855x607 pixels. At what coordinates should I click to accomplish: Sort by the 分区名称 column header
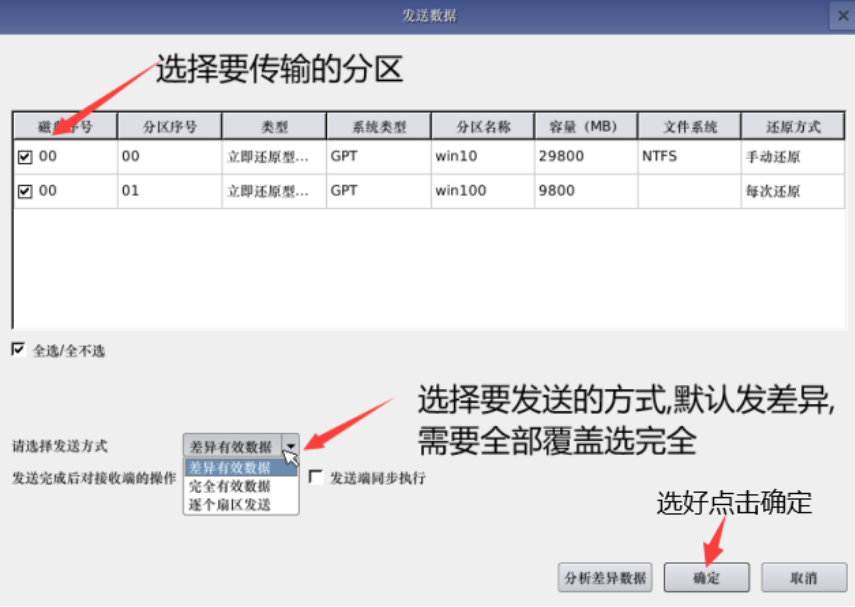pos(482,126)
